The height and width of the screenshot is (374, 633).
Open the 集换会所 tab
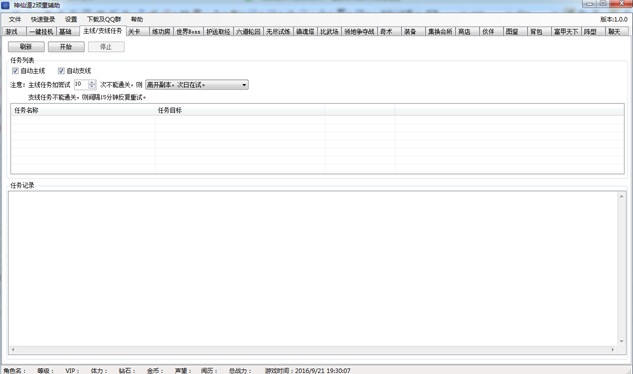coord(440,32)
